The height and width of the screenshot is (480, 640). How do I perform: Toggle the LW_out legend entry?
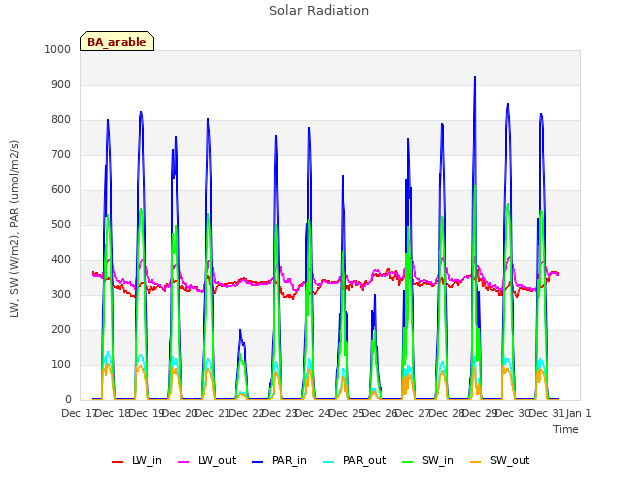tap(207, 461)
